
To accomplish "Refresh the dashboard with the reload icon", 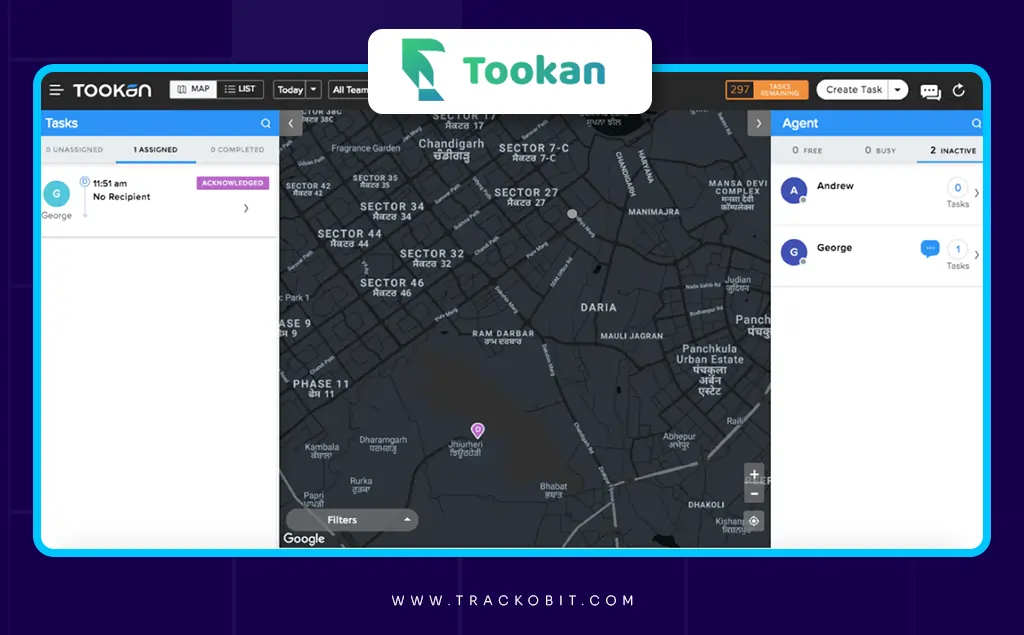I will [959, 89].
